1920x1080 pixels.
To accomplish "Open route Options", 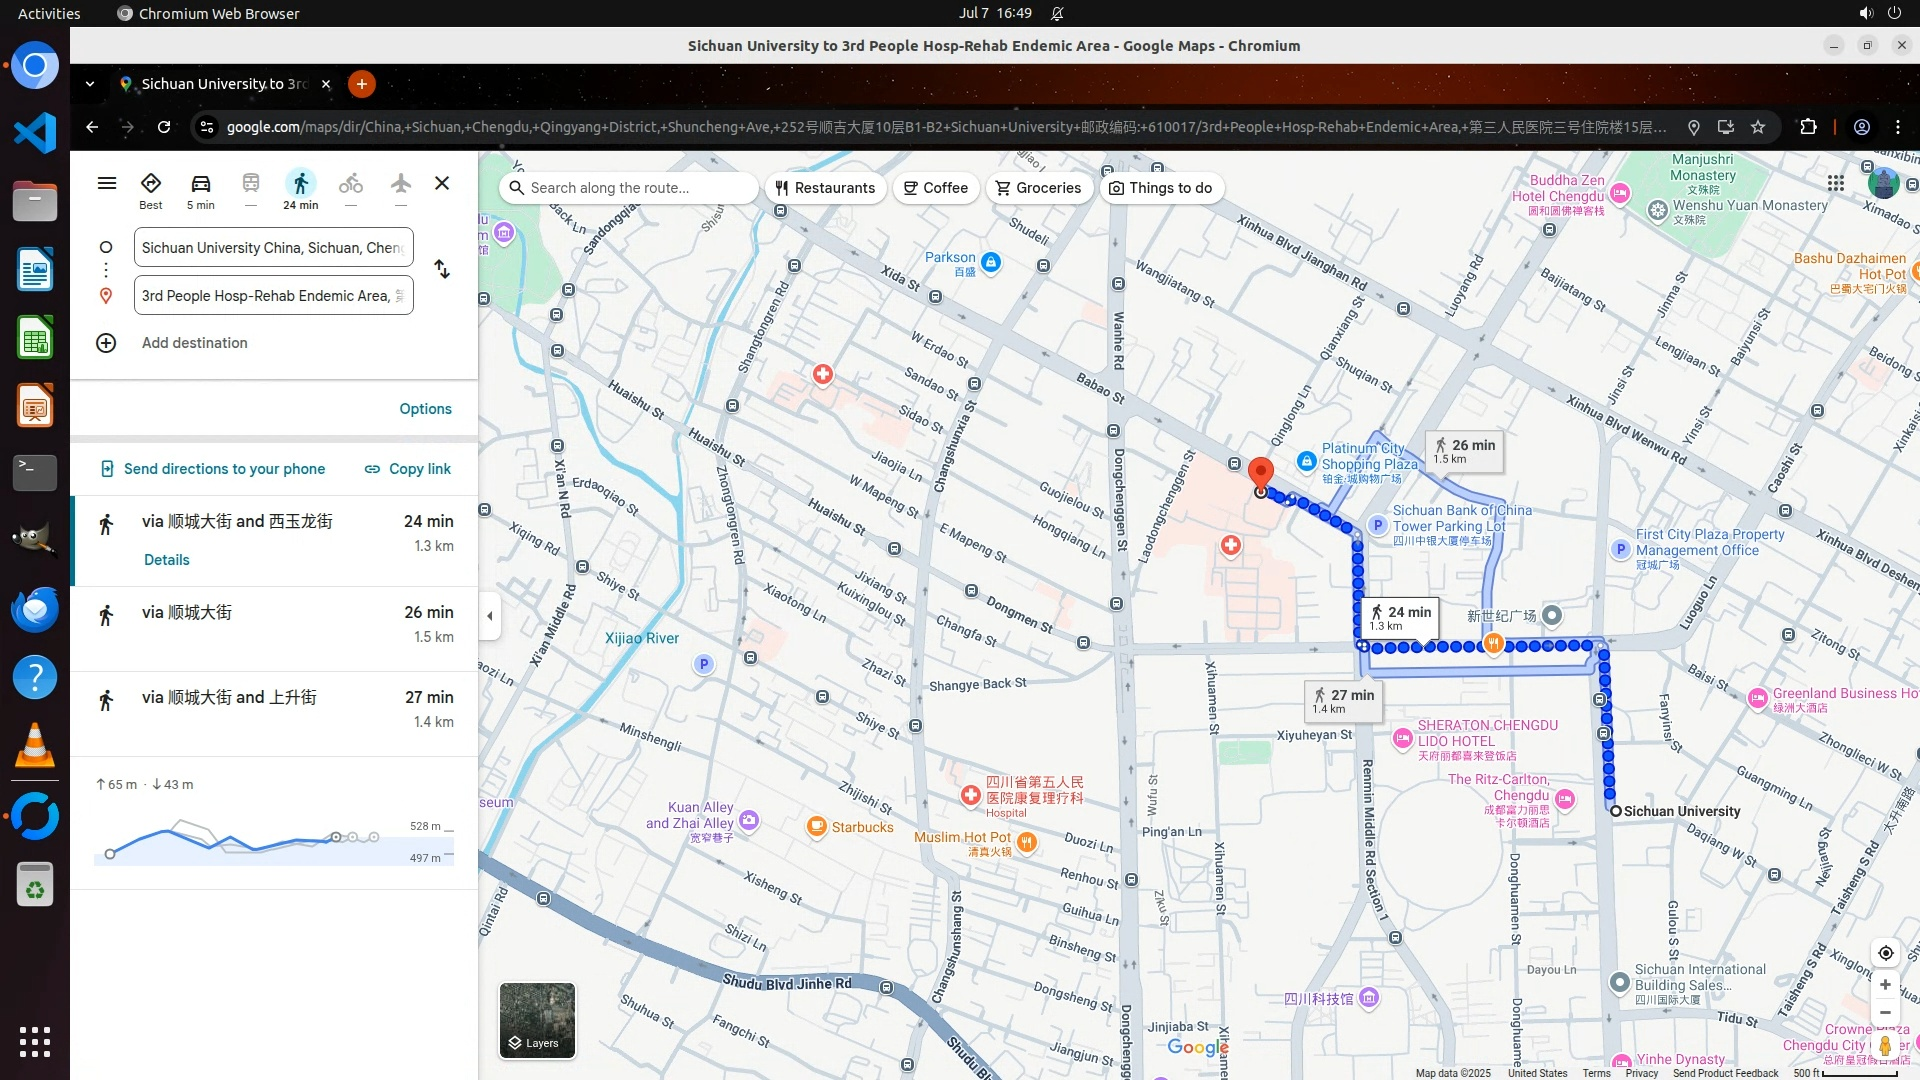I will point(425,409).
